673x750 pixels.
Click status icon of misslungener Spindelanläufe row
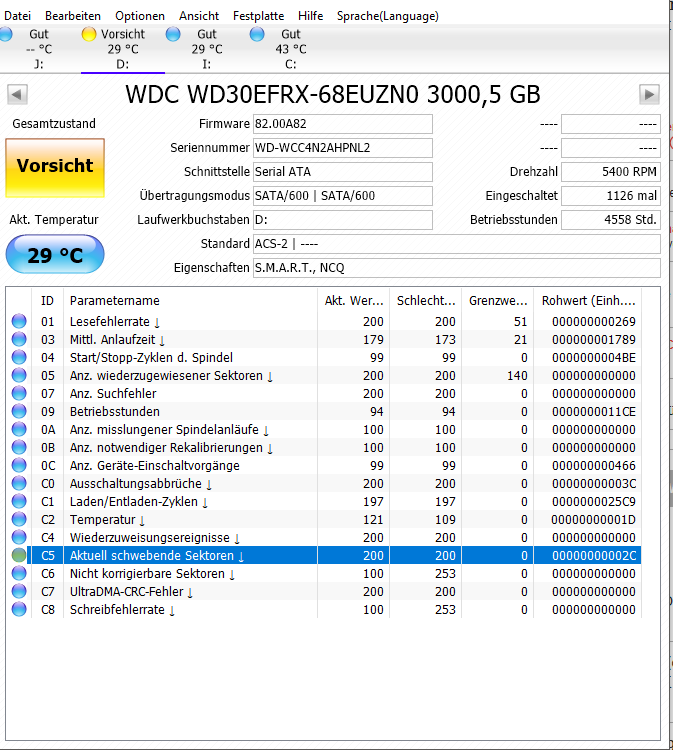click(x=19, y=429)
